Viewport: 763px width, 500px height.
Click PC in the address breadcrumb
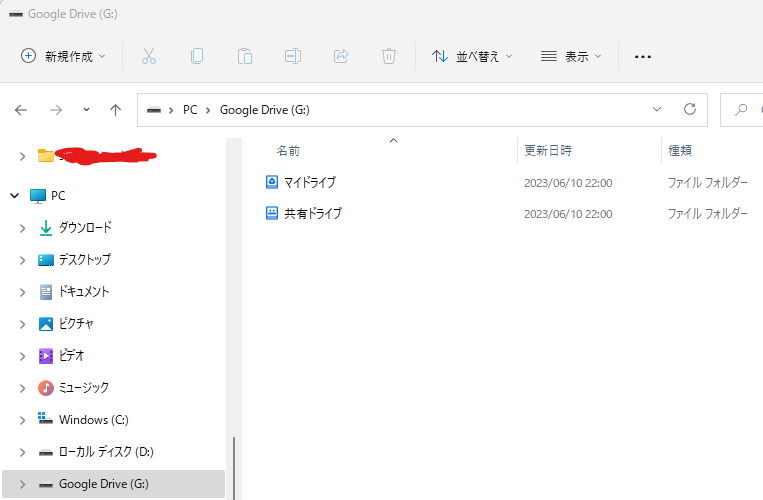tap(190, 110)
